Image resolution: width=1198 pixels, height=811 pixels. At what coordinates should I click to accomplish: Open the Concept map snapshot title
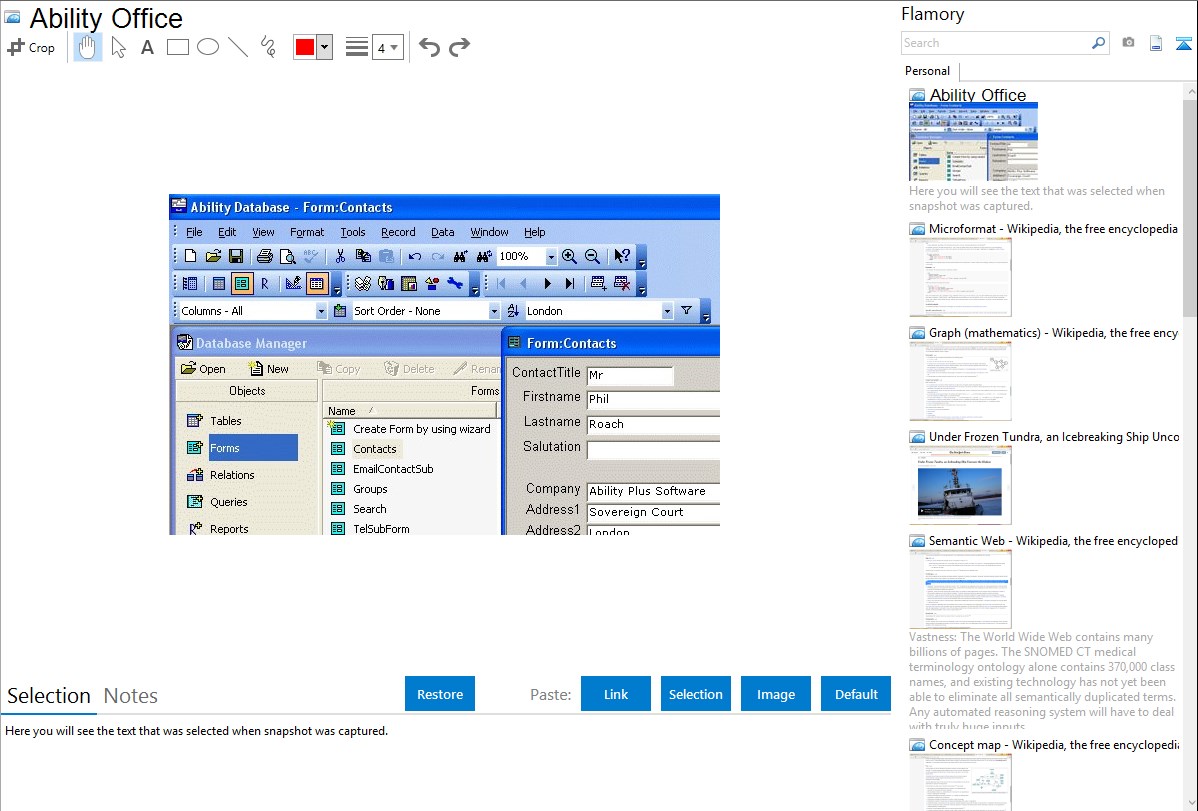(x=1053, y=744)
